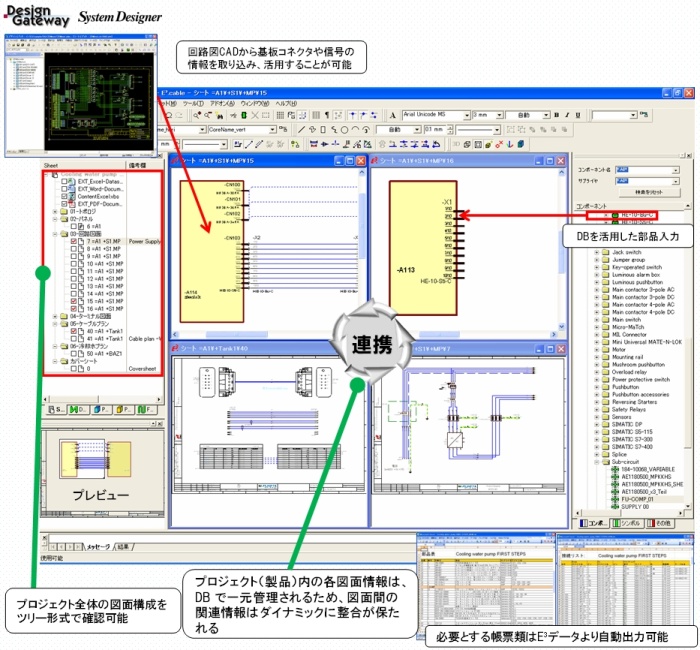Open the 3 mm text size dropdown
The height and width of the screenshot is (650, 700).
click(x=500, y=115)
